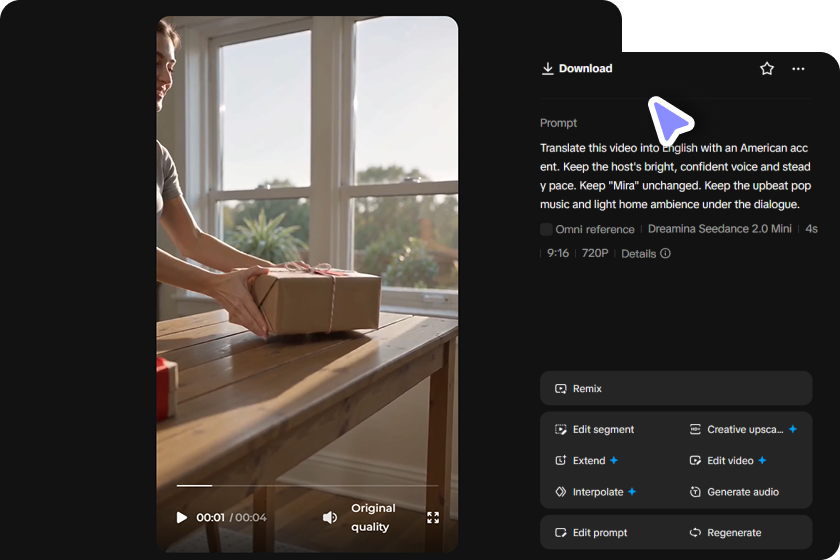The width and height of the screenshot is (840, 560).
Task: Mute the video with the speaker icon
Action: tap(329, 517)
